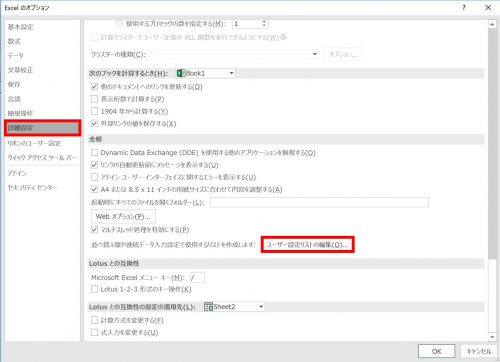Select the 使用するプロセッサの数を指定する radio button

point(119,24)
